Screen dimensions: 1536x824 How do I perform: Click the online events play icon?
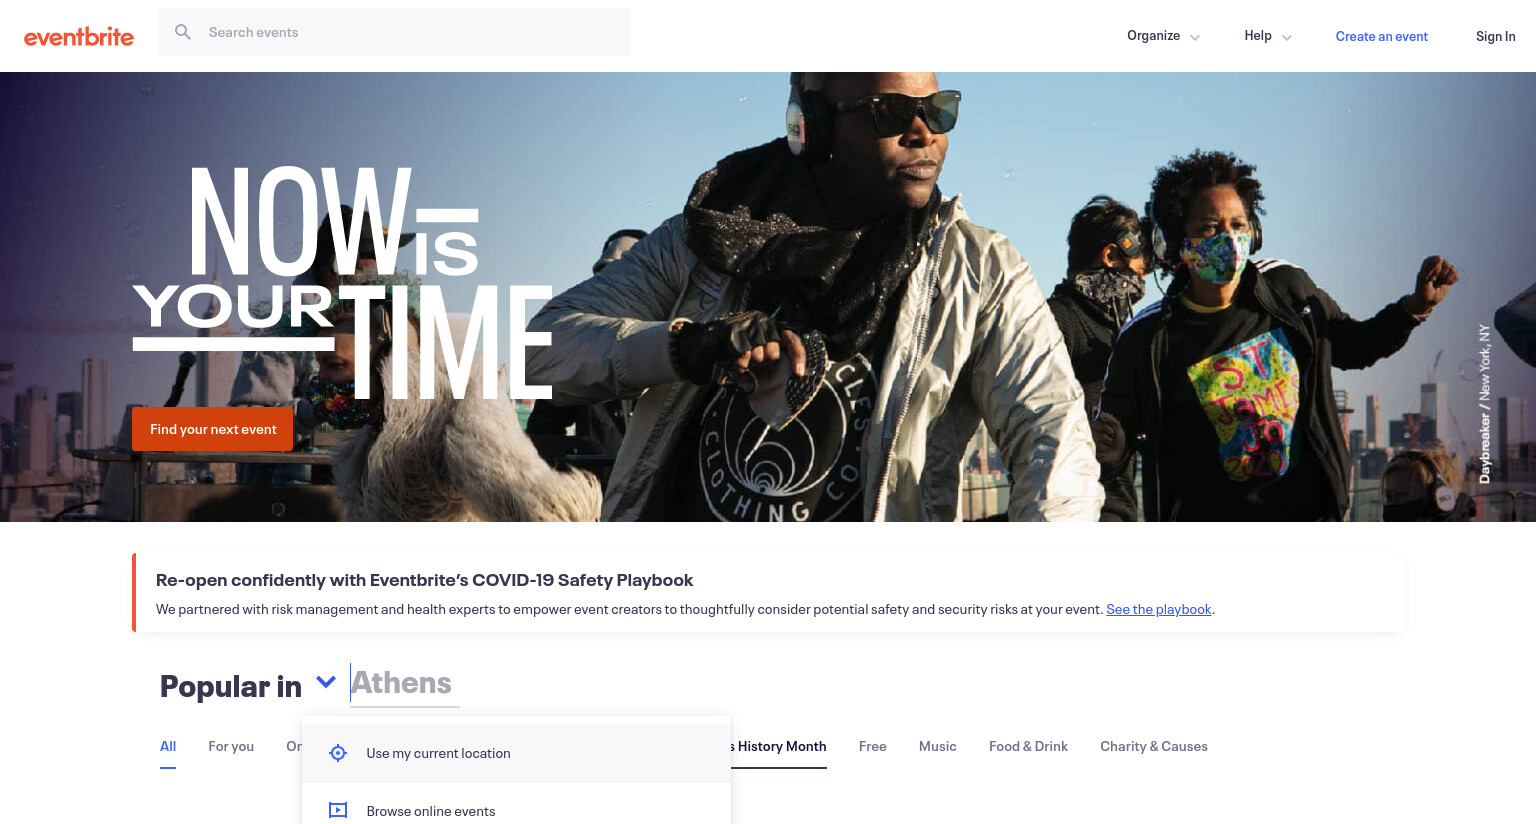coord(338,811)
